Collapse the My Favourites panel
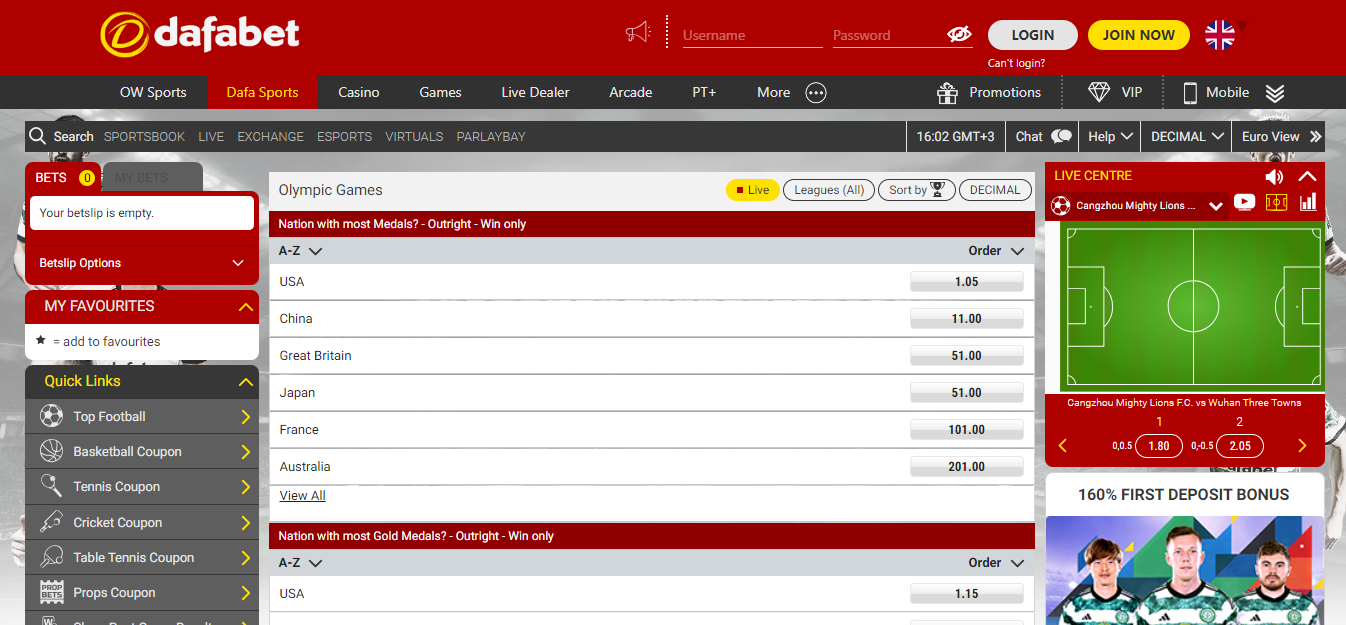The width and height of the screenshot is (1346, 625). point(245,307)
